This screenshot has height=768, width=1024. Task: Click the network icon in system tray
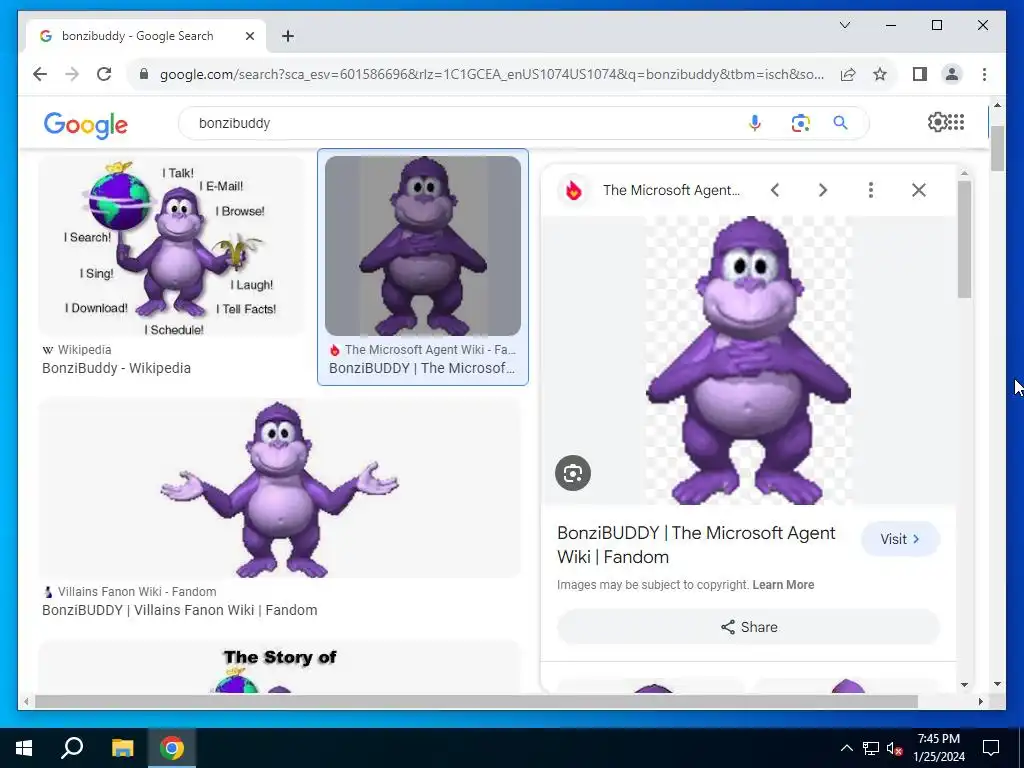click(x=870, y=748)
